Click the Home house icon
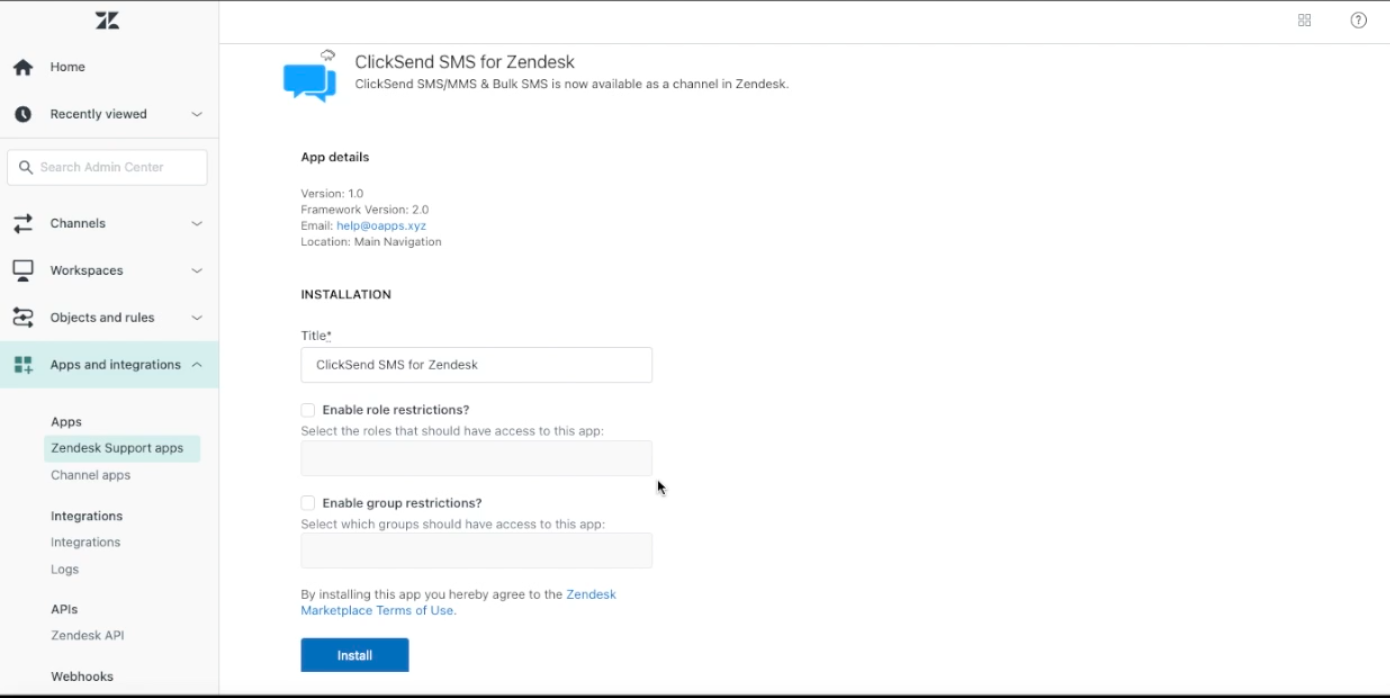 [x=23, y=67]
